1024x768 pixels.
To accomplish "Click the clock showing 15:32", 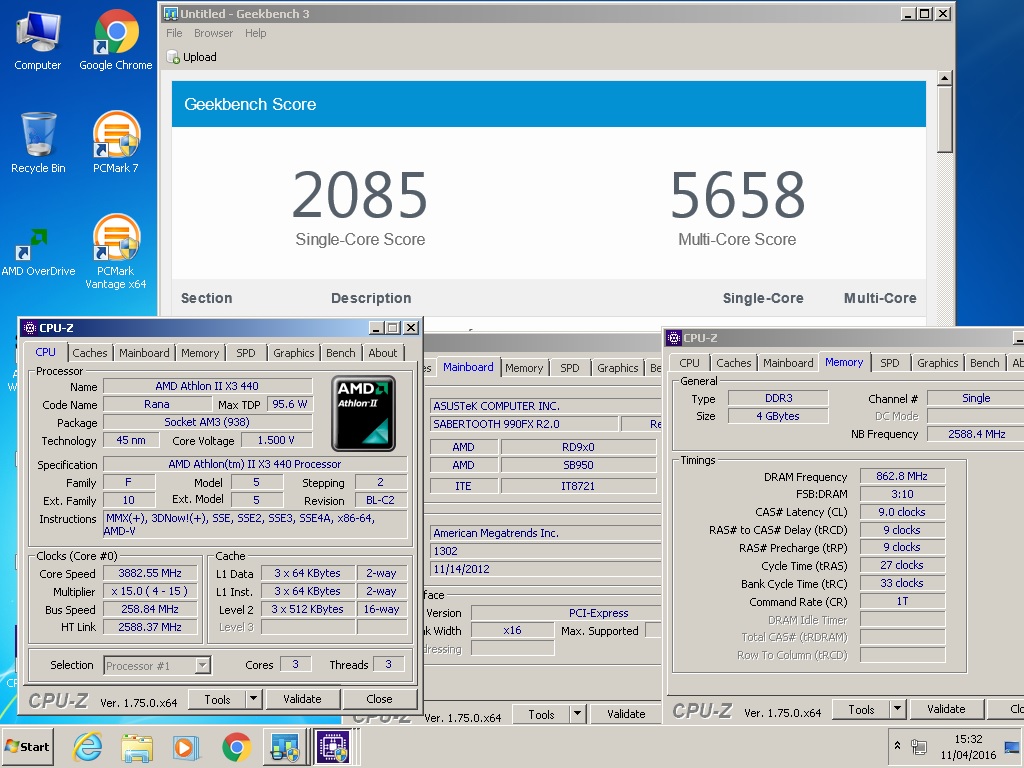I will click(968, 739).
